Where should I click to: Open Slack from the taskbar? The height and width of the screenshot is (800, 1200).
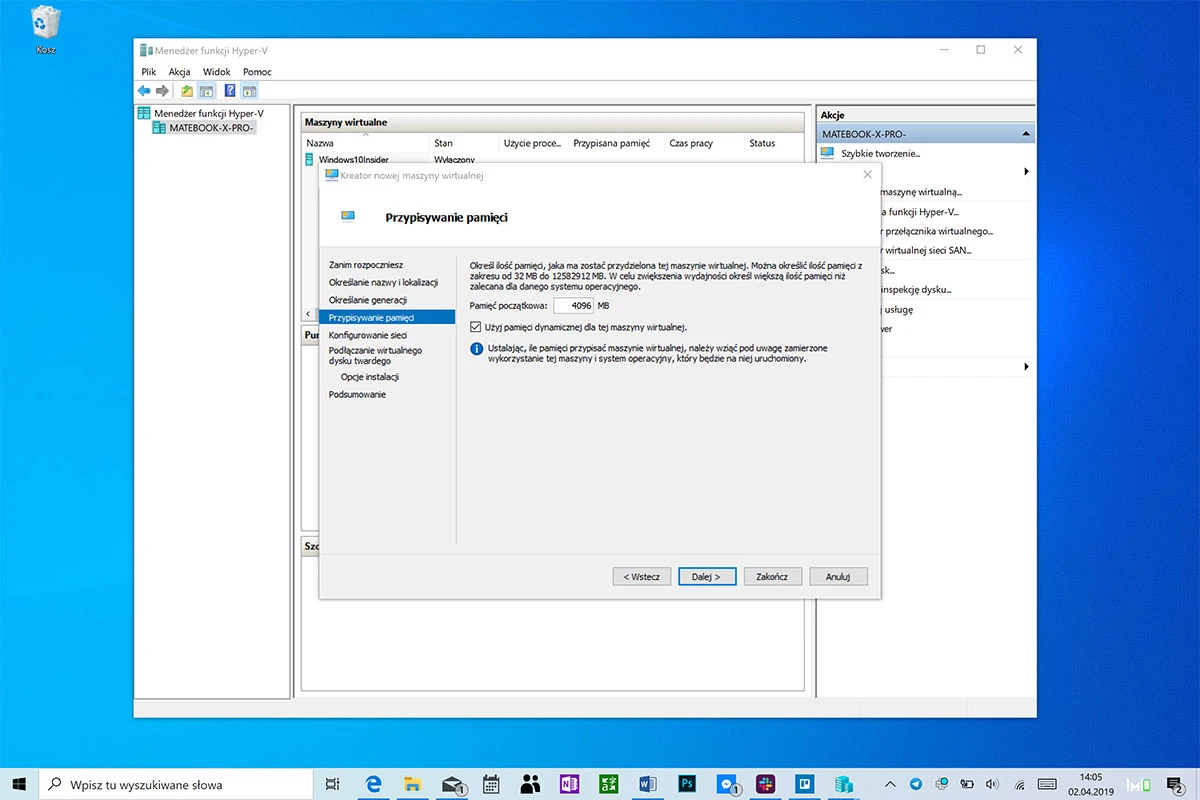click(765, 784)
